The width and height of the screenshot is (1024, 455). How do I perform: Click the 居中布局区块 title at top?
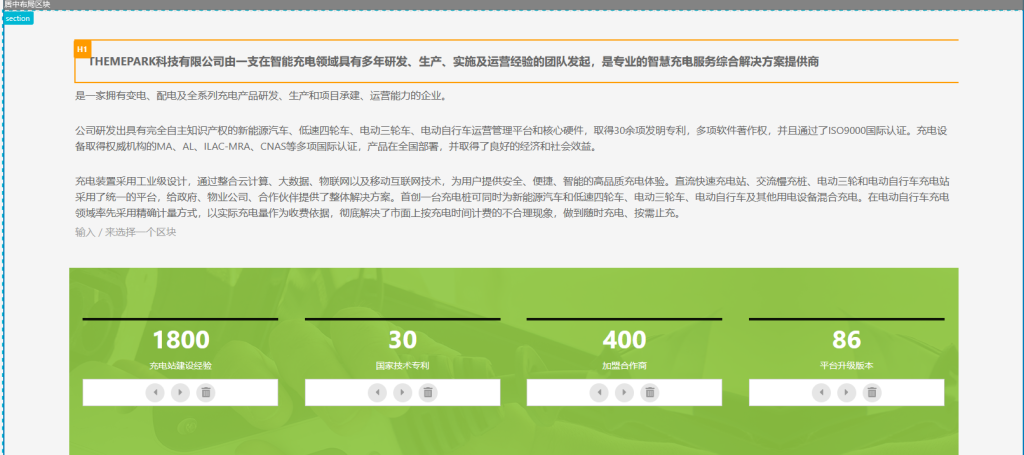point(27,4)
